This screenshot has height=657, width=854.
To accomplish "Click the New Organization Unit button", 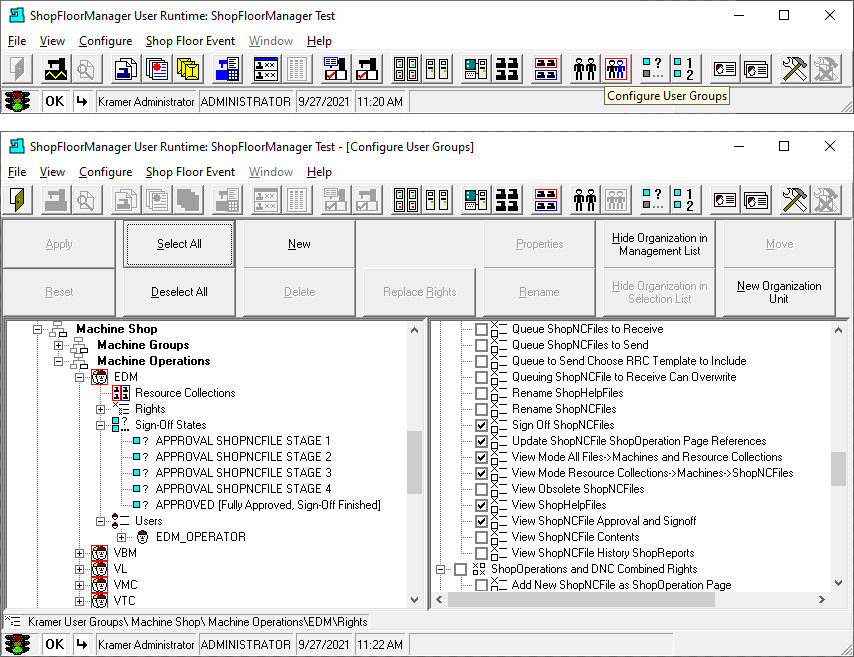I will [779, 292].
